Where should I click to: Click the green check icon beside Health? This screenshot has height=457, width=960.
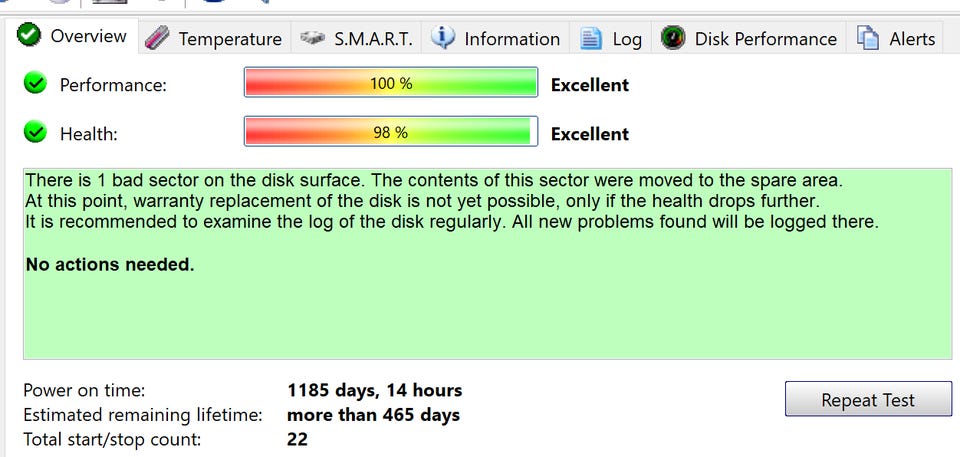36,133
